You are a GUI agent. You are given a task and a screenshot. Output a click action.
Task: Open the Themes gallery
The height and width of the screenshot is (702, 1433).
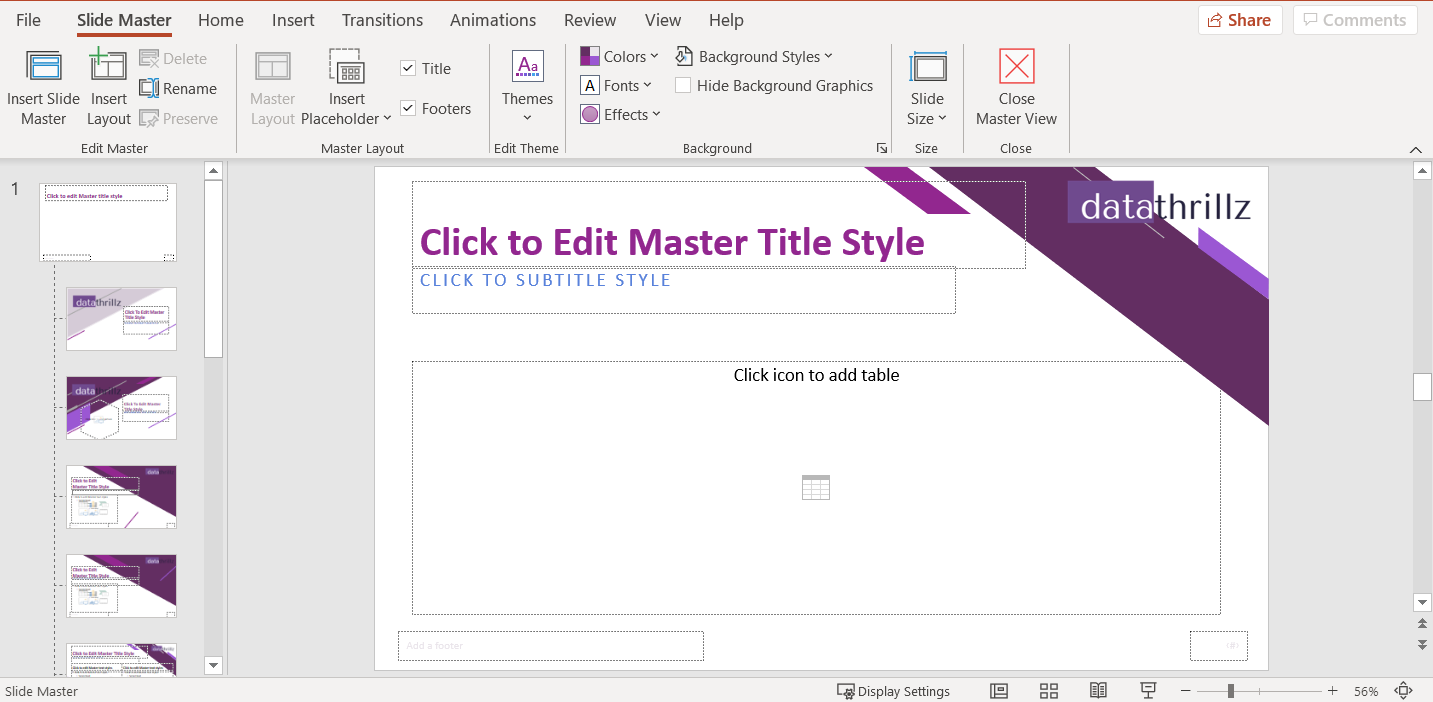coord(527,88)
